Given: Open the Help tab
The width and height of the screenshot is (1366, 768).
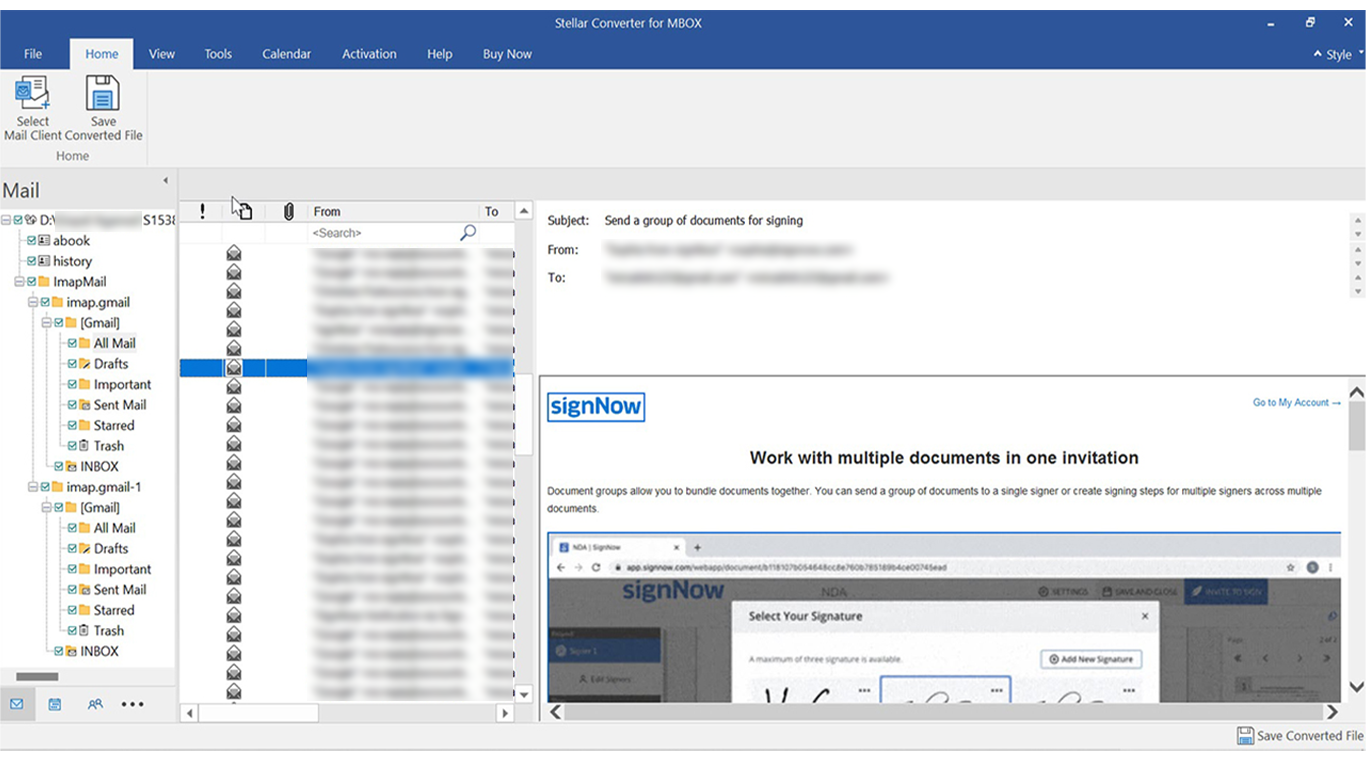Looking at the screenshot, I should tap(440, 54).
